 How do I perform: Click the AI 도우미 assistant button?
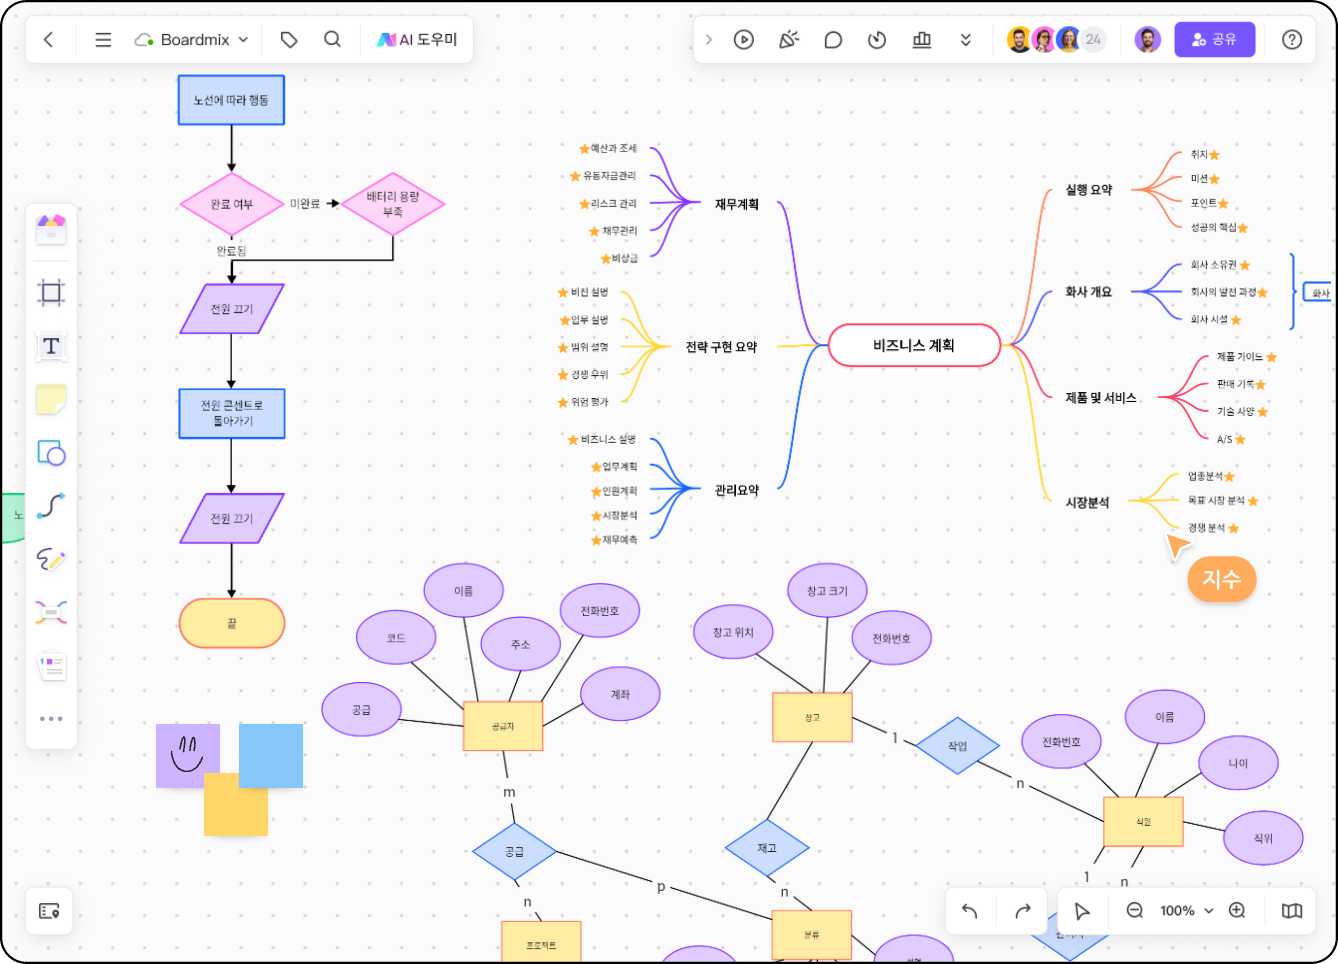[417, 40]
